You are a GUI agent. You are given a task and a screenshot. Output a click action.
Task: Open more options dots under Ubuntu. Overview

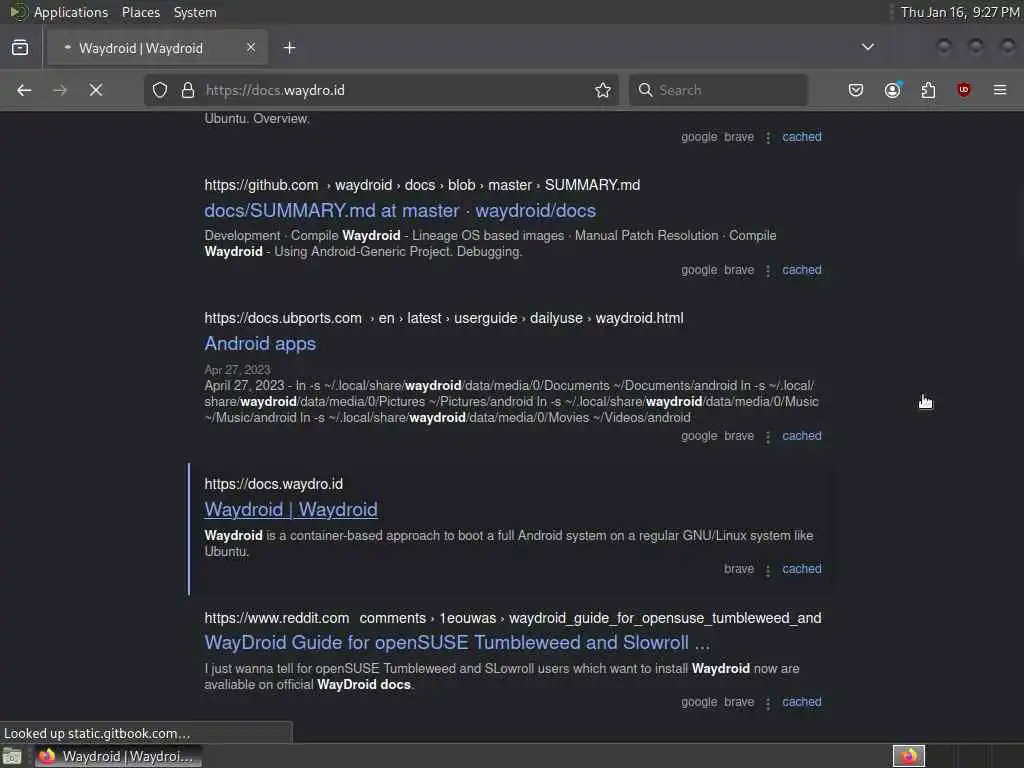(x=768, y=138)
